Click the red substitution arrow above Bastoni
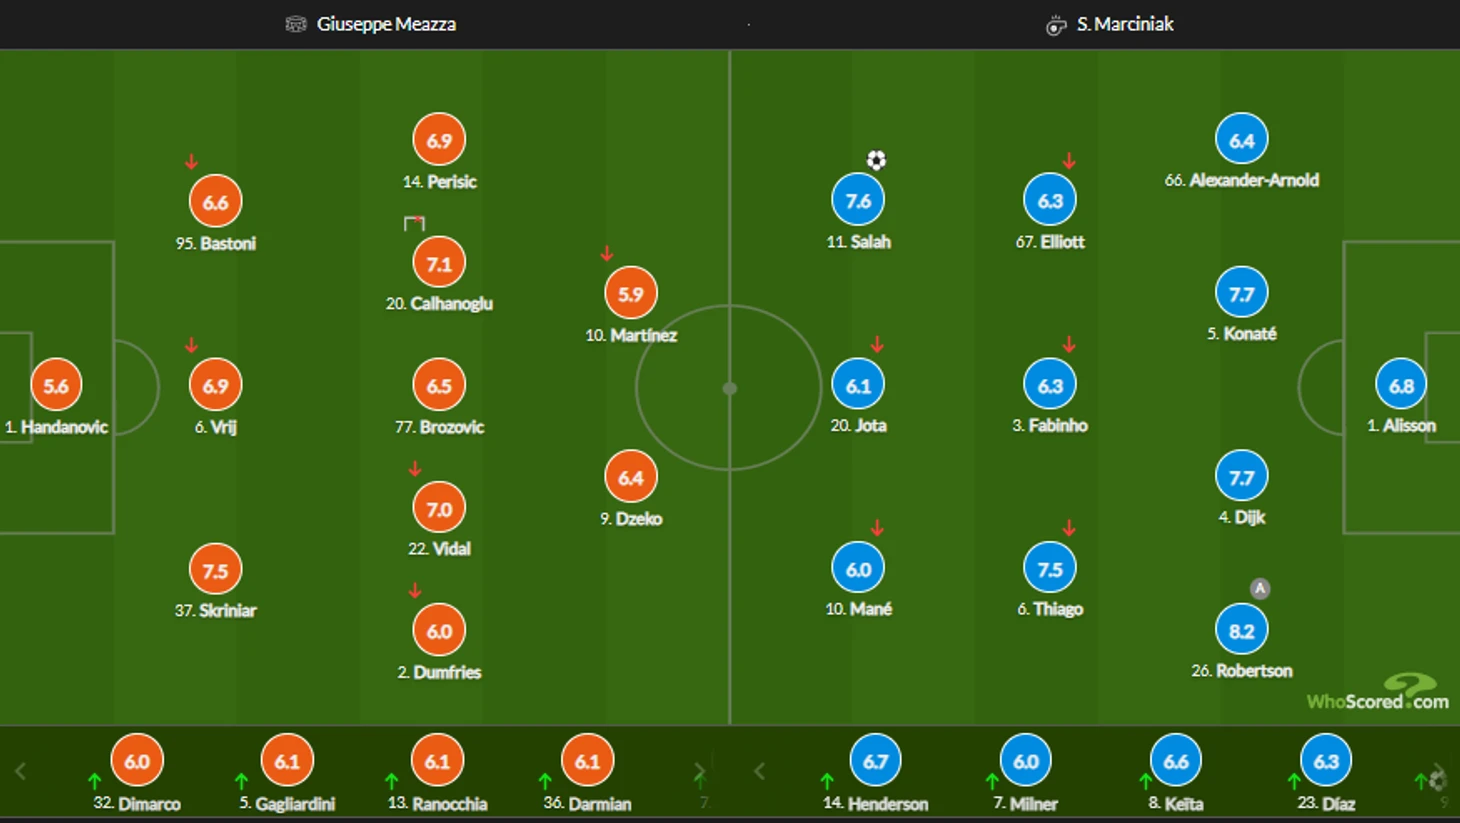The image size is (1460, 823). click(191, 162)
